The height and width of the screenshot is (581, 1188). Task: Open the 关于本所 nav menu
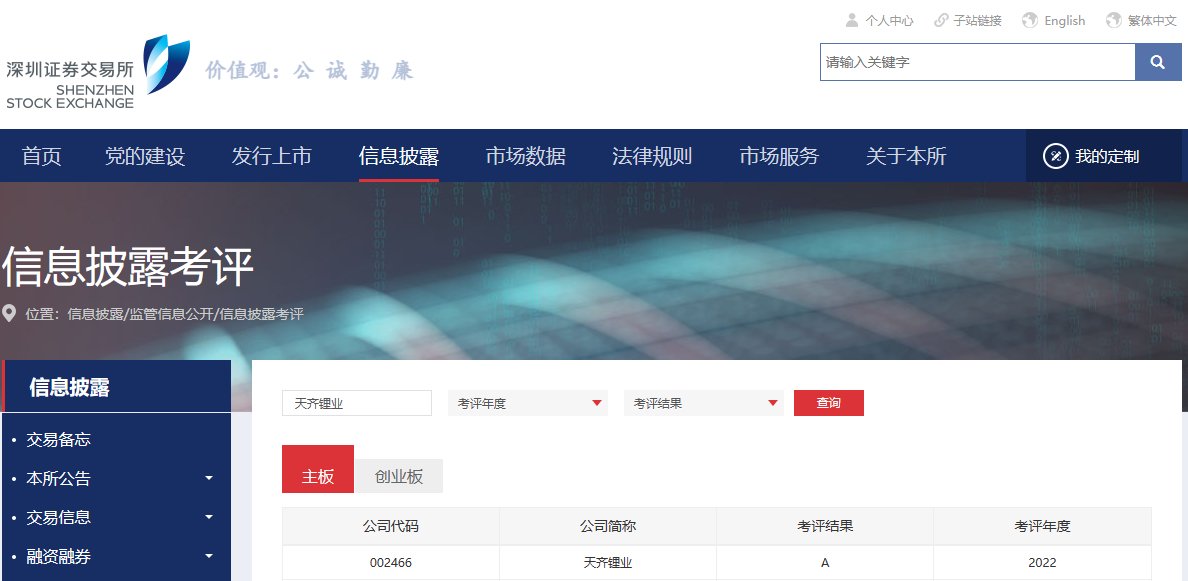click(x=906, y=157)
